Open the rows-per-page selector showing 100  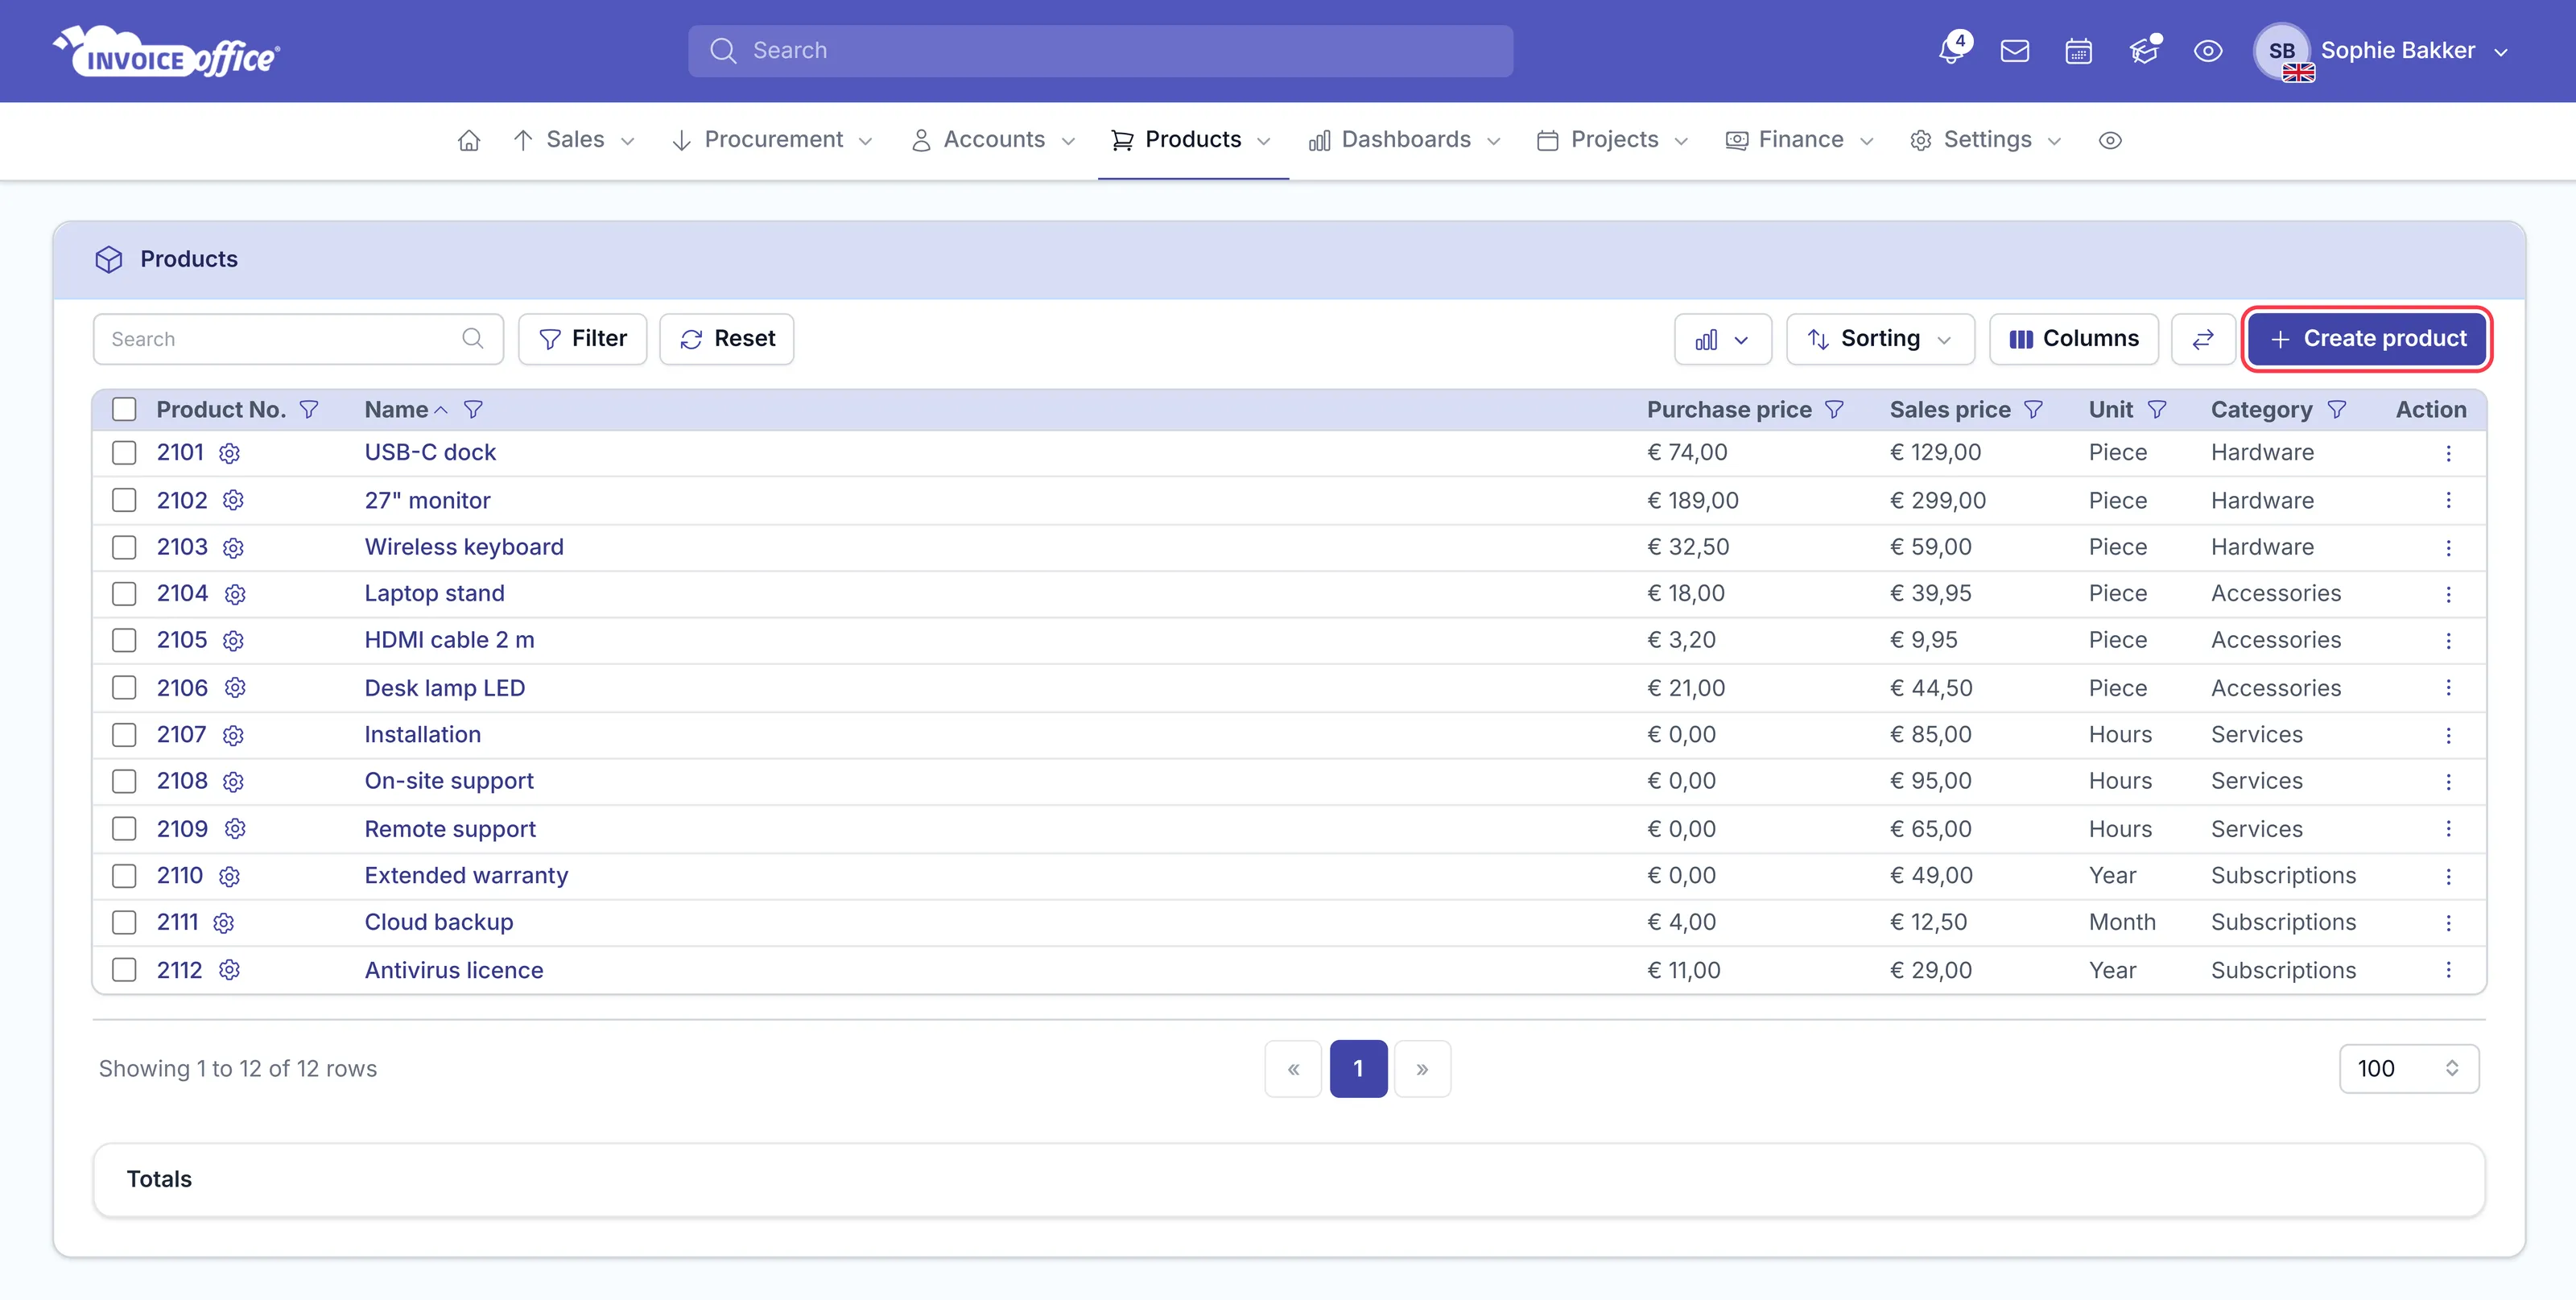[x=2408, y=1068]
